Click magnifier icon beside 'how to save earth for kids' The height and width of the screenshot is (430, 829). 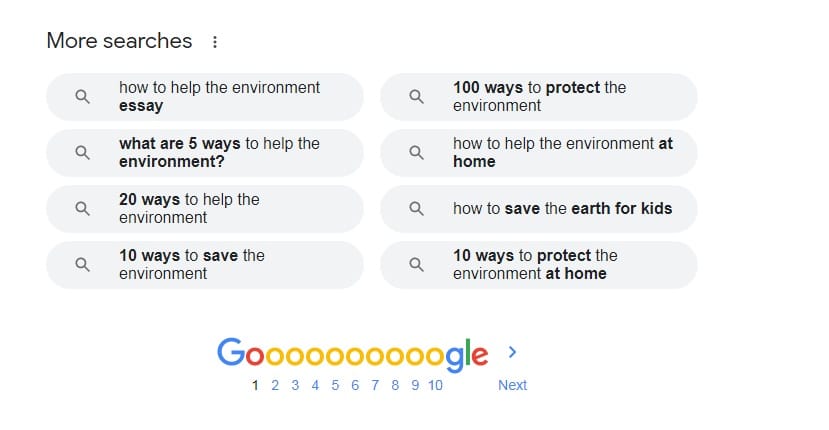(x=417, y=209)
